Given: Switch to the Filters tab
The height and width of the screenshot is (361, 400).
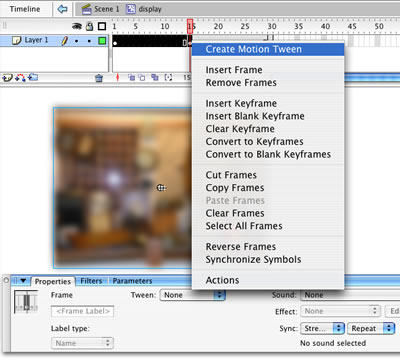Looking at the screenshot, I should point(91,281).
